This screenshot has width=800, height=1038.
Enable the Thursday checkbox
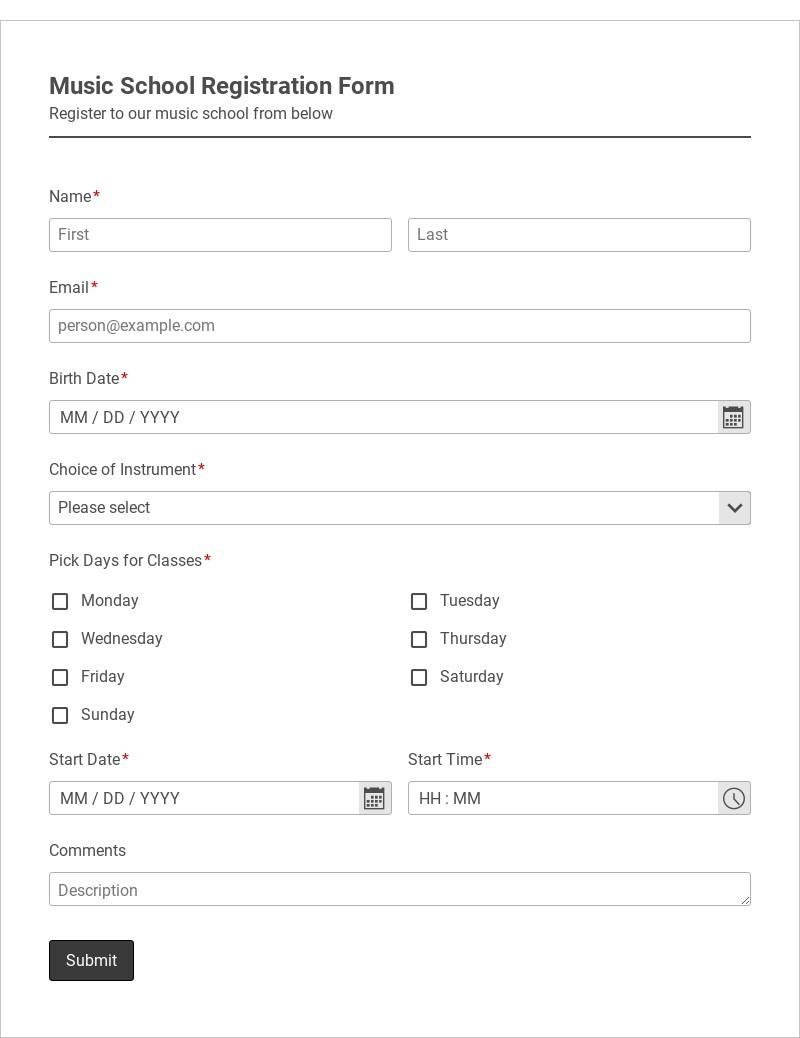pyautogui.click(x=419, y=639)
